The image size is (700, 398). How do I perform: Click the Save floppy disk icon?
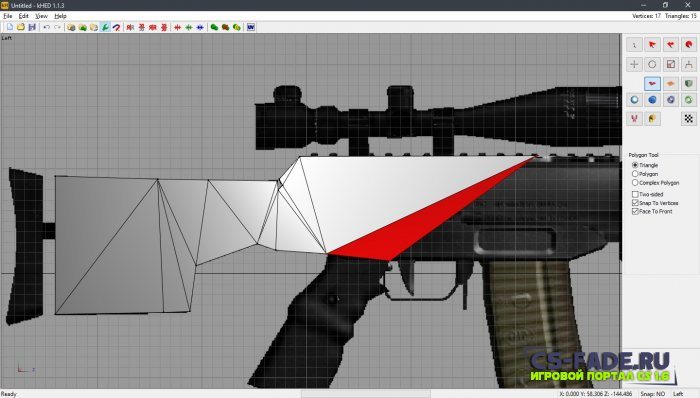pos(32,27)
